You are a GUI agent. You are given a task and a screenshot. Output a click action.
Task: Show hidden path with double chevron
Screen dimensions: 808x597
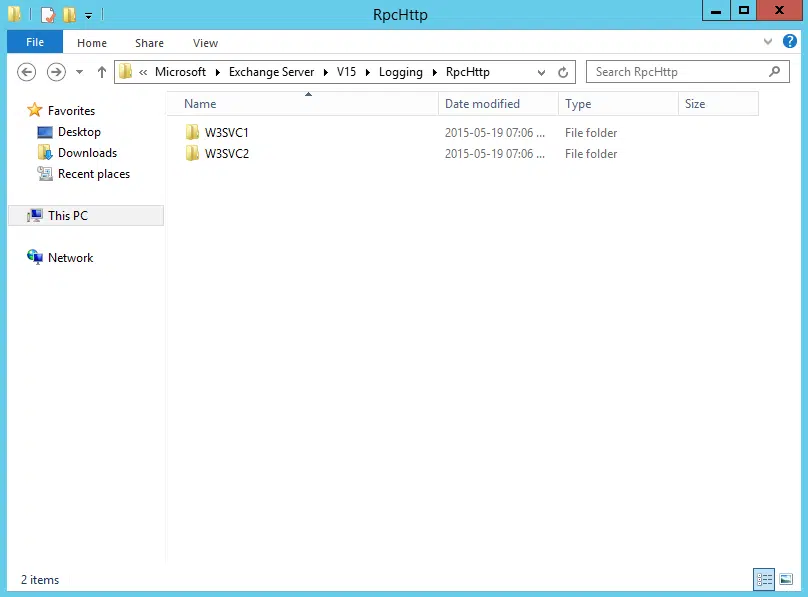[x=143, y=73]
